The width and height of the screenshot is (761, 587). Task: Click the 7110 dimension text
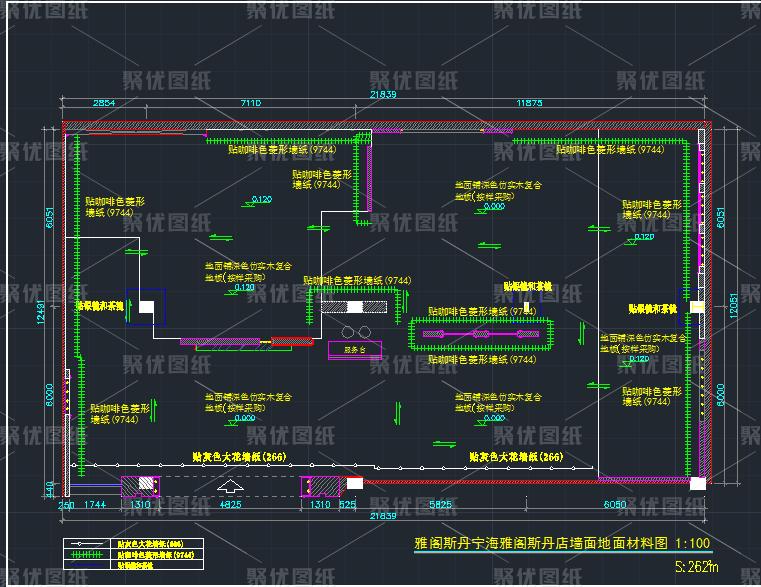point(250,102)
